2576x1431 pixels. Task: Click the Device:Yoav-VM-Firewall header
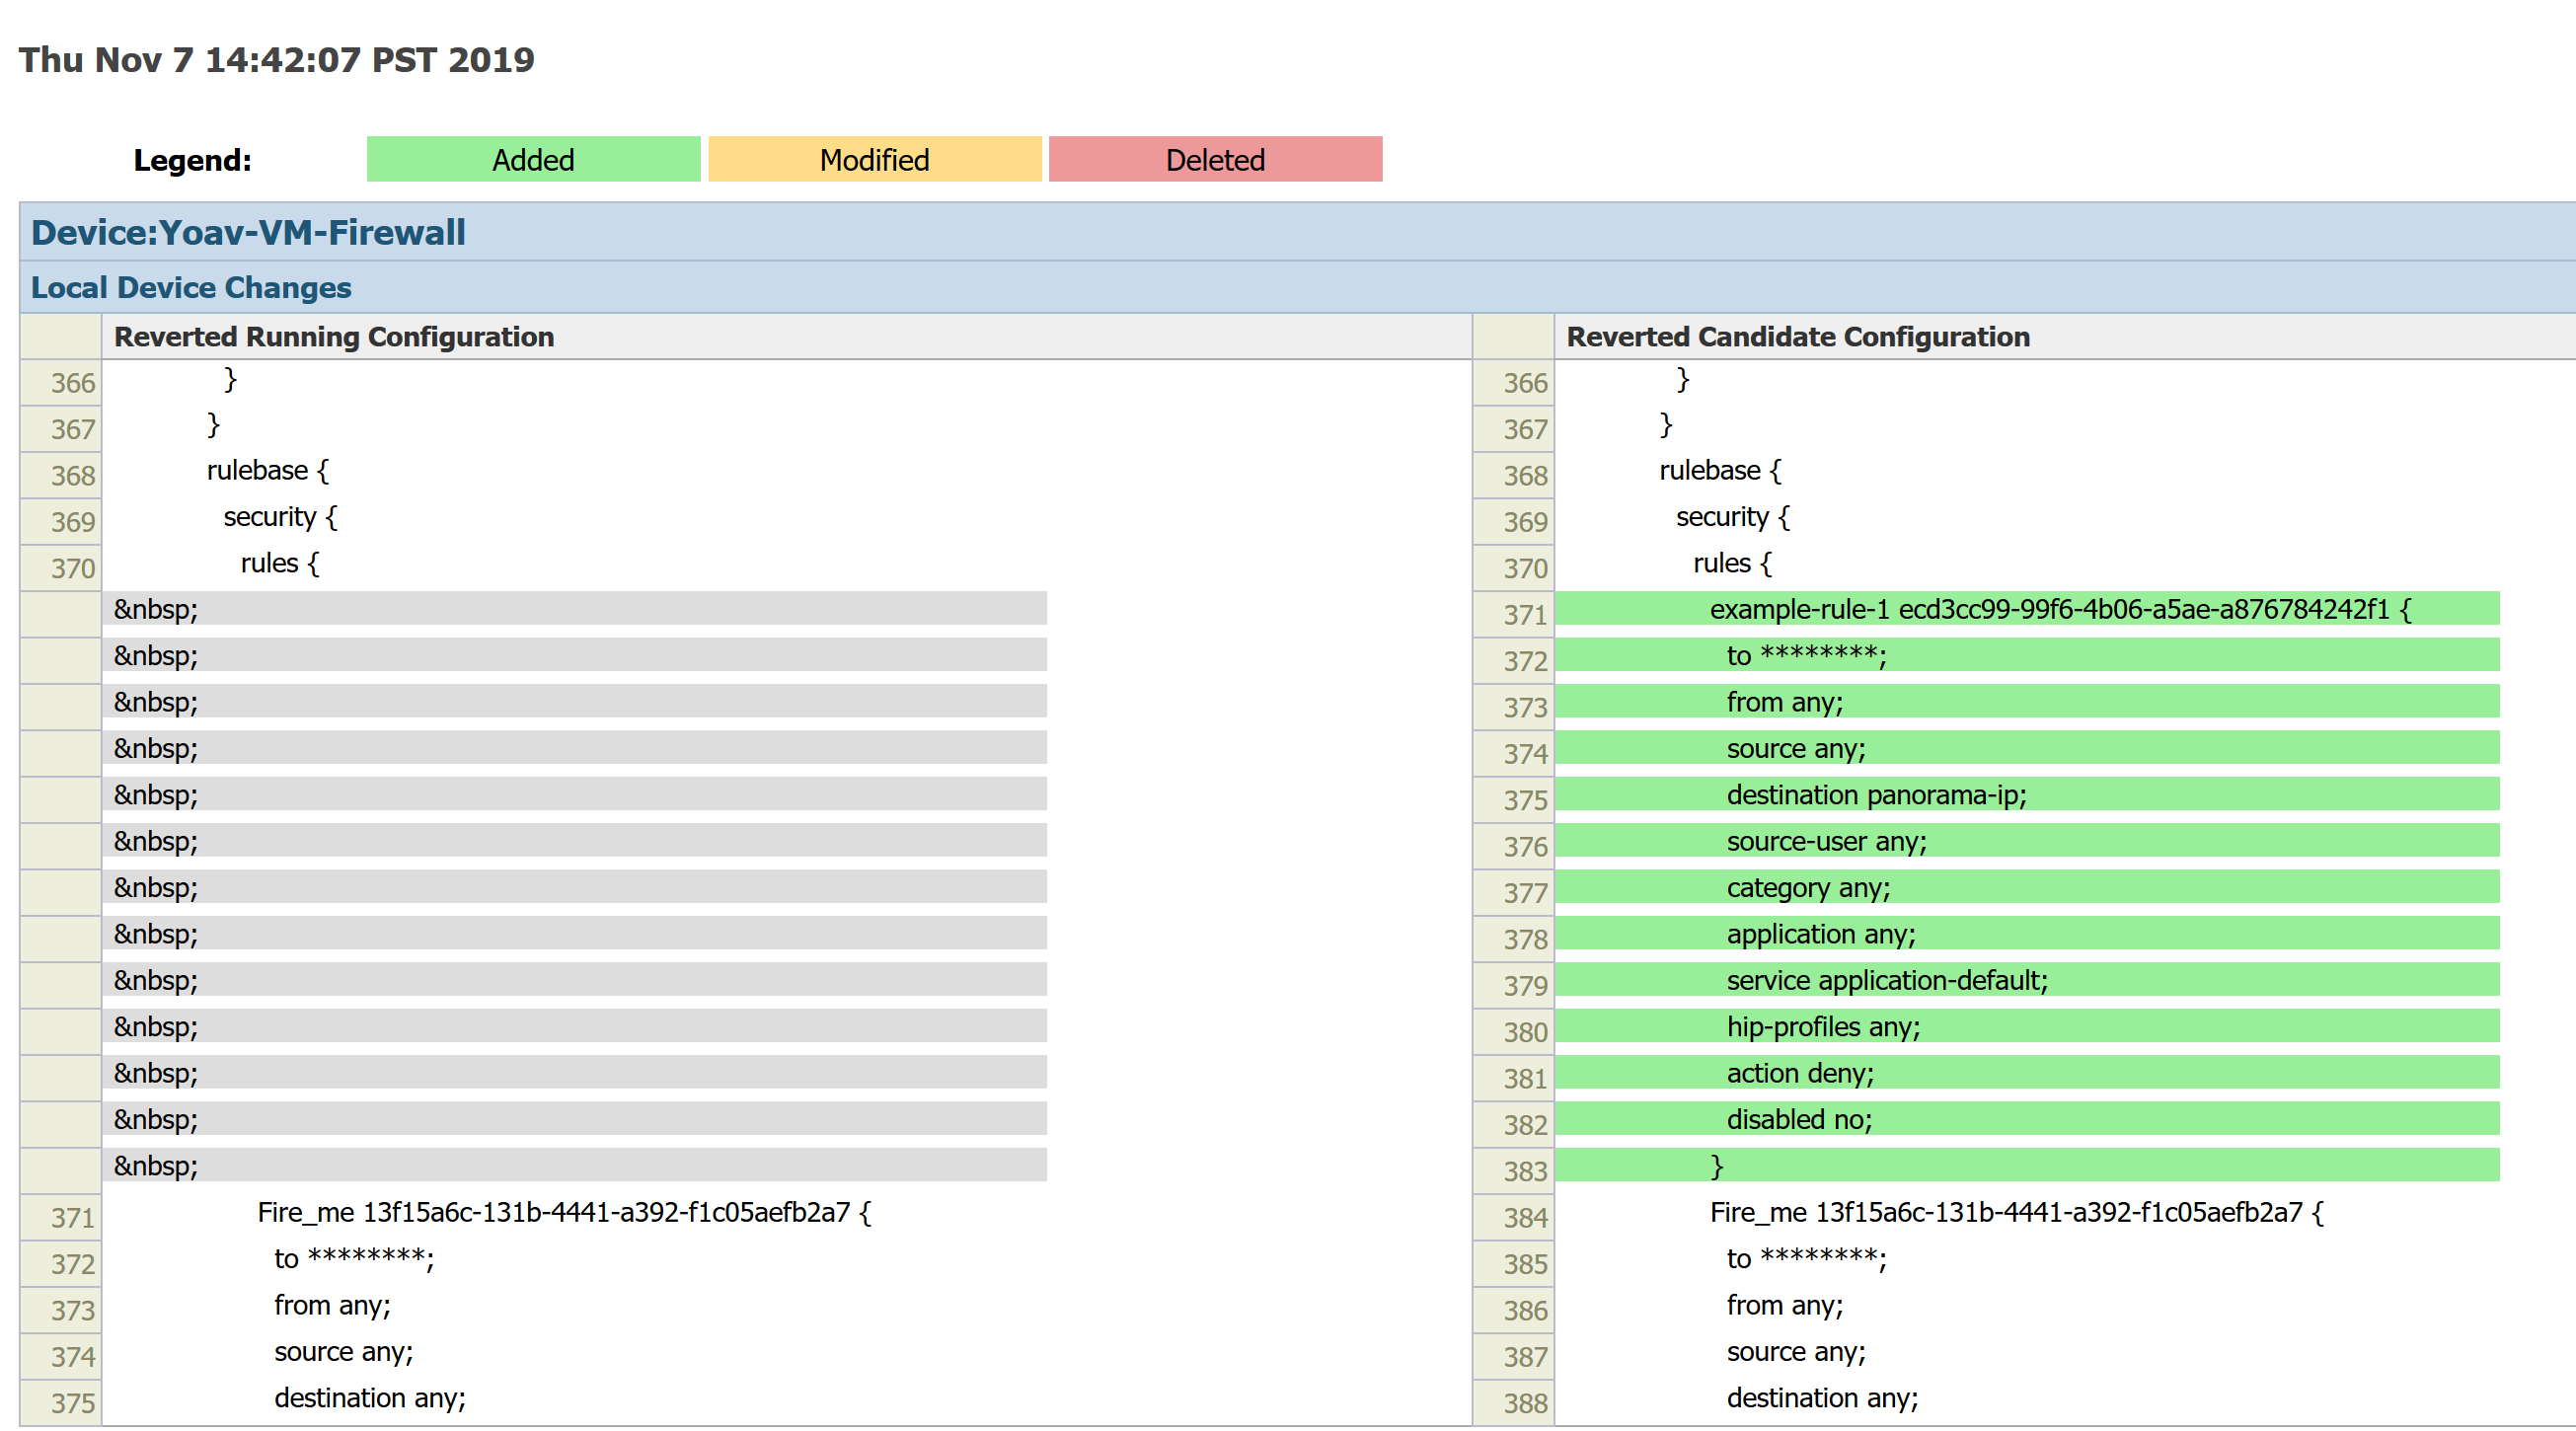248,232
